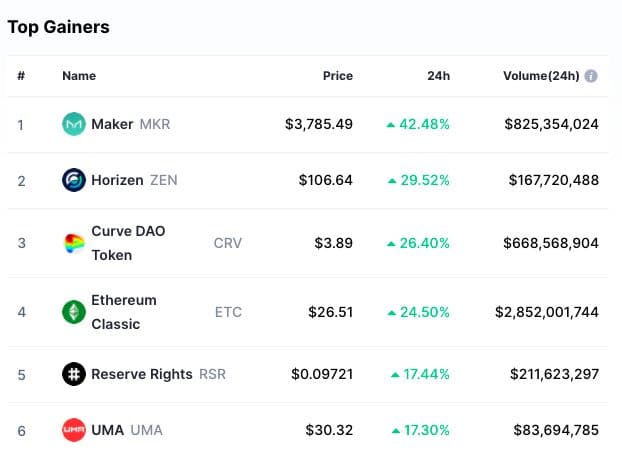
Task: Click the Maker coin logo icon
Action: pyautogui.click(x=74, y=125)
